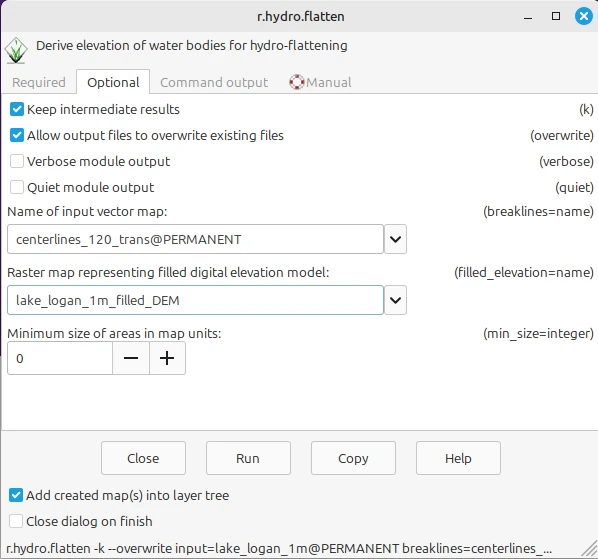Open the filled elevation raster dropdown
This screenshot has height=559, width=598.
click(x=395, y=300)
